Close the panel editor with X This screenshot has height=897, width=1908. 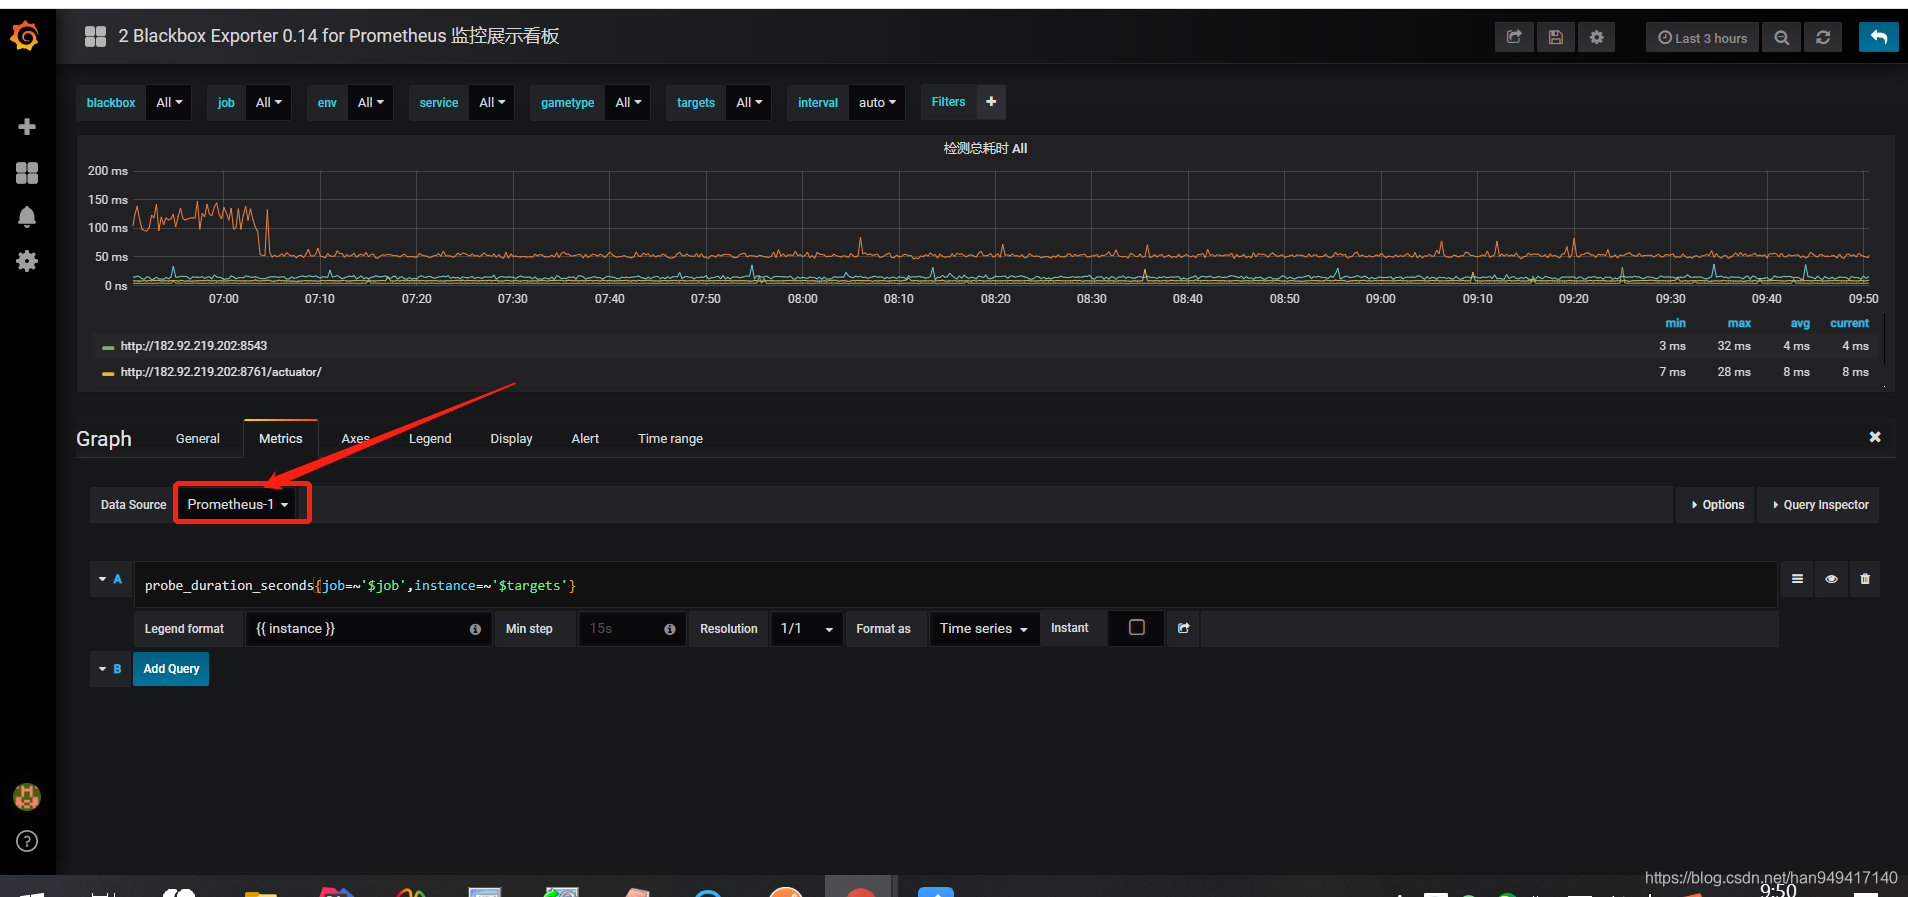coord(1875,437)
